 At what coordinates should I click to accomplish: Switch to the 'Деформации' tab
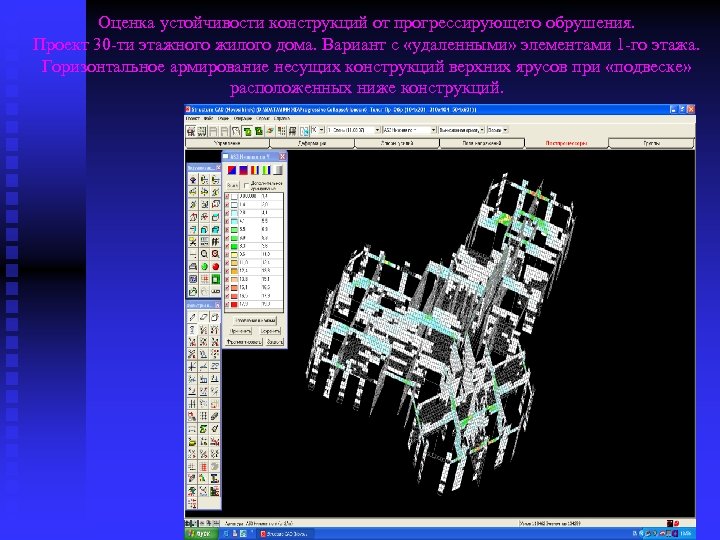(x=312, y=143)
